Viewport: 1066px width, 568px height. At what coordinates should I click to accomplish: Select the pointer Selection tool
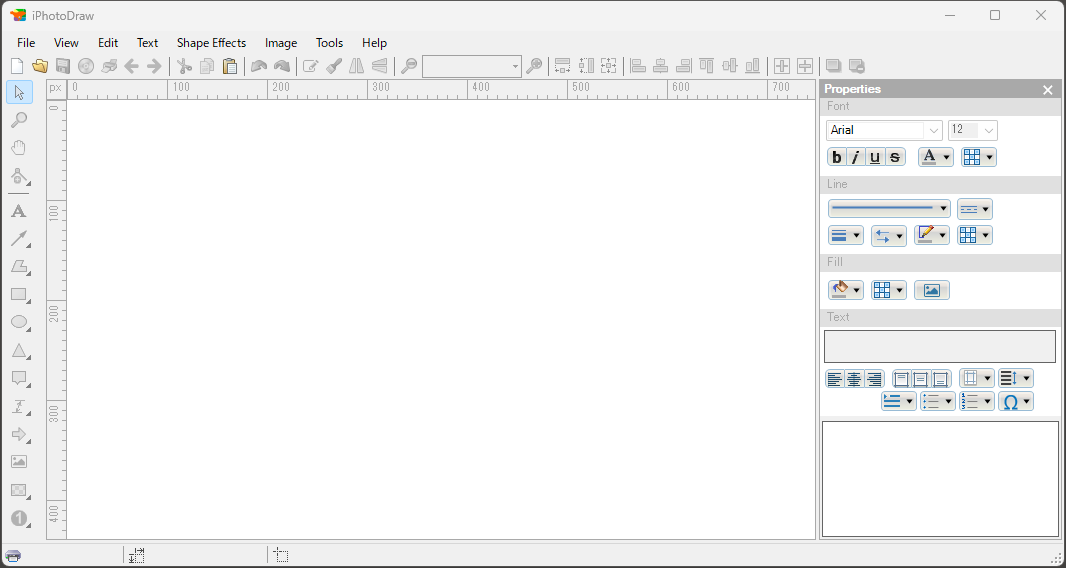[19, 92]
